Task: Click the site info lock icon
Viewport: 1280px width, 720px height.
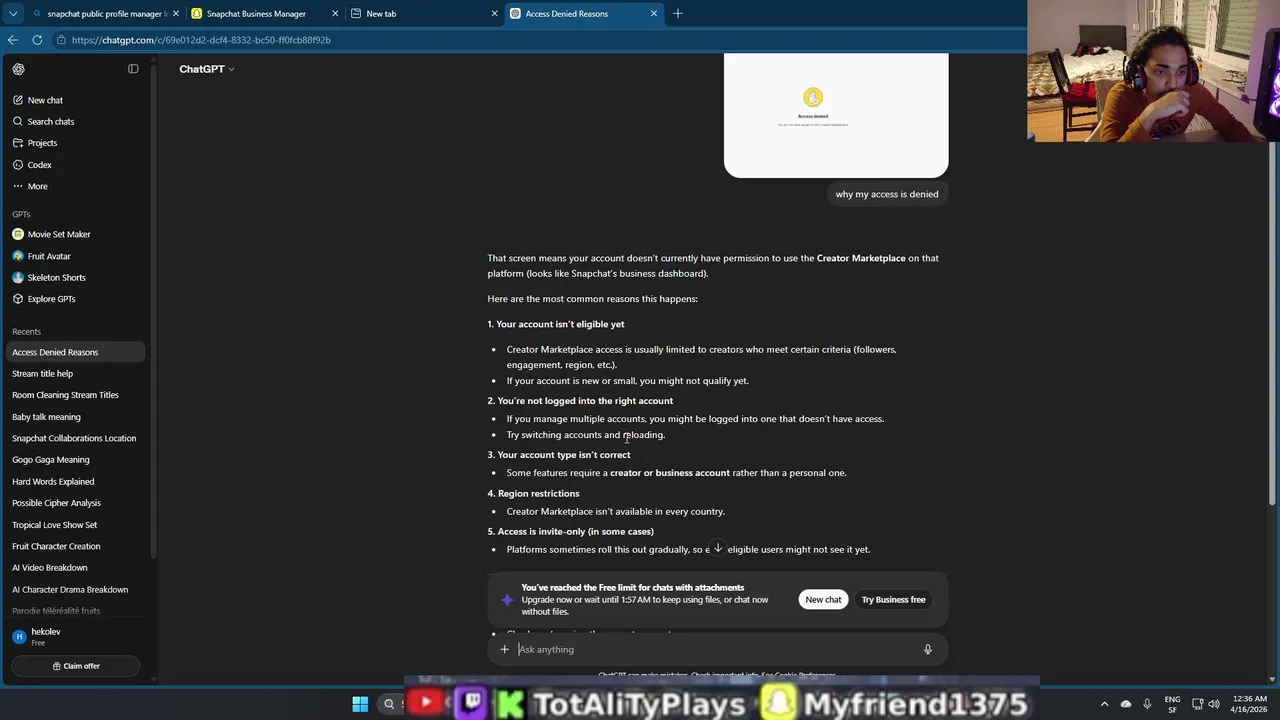Action: tap(61, 40)
